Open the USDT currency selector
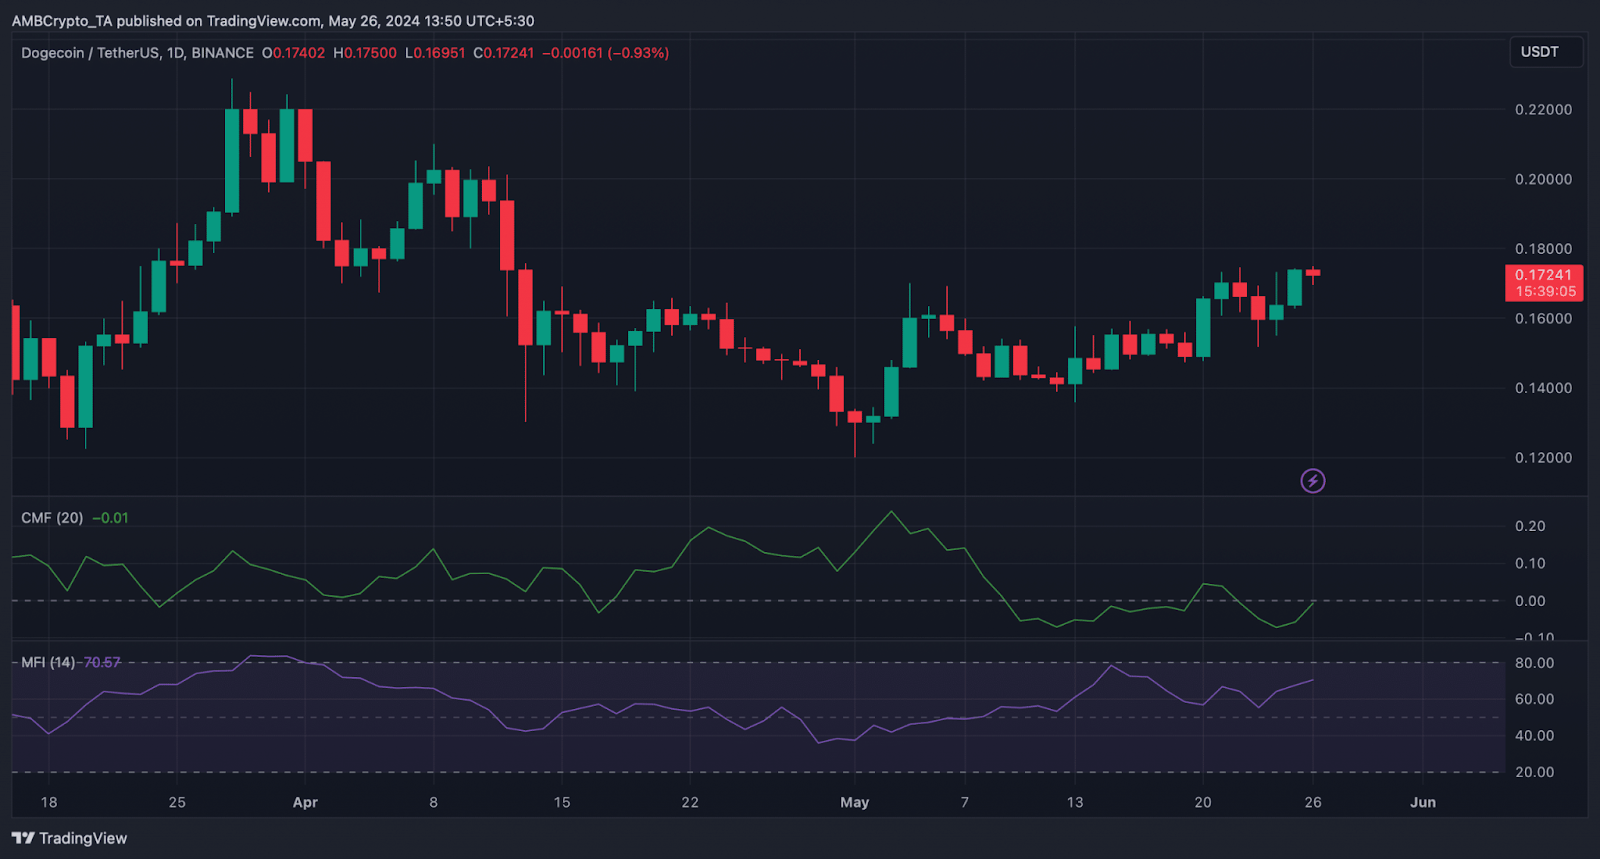Image resolution: width=1600 pixels, height=859 pixels. [x=1540, y=52]
